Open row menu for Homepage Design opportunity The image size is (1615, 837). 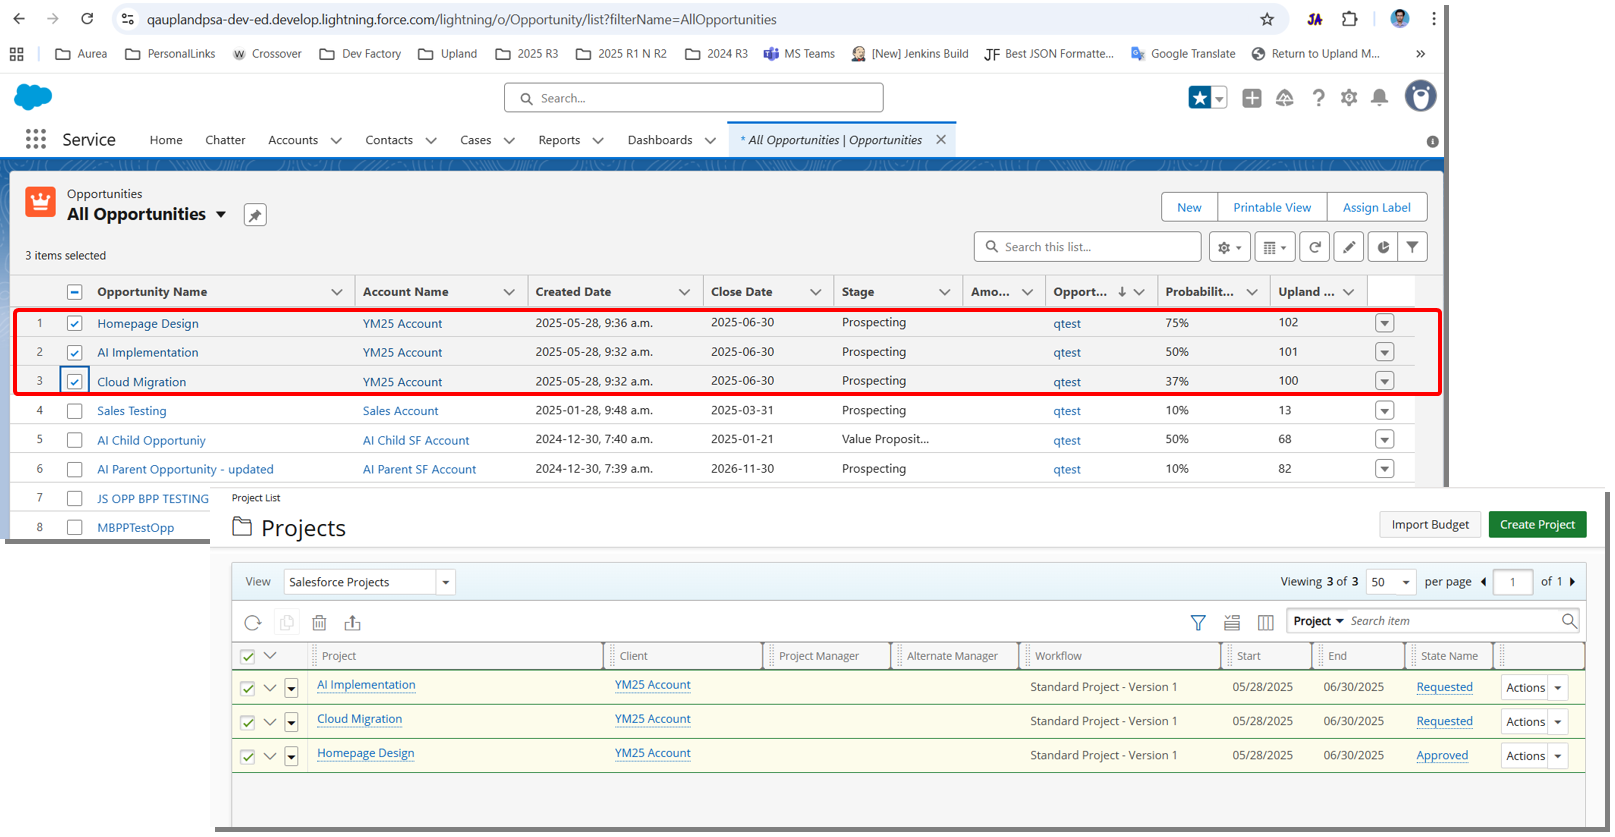click(1384, 323)
